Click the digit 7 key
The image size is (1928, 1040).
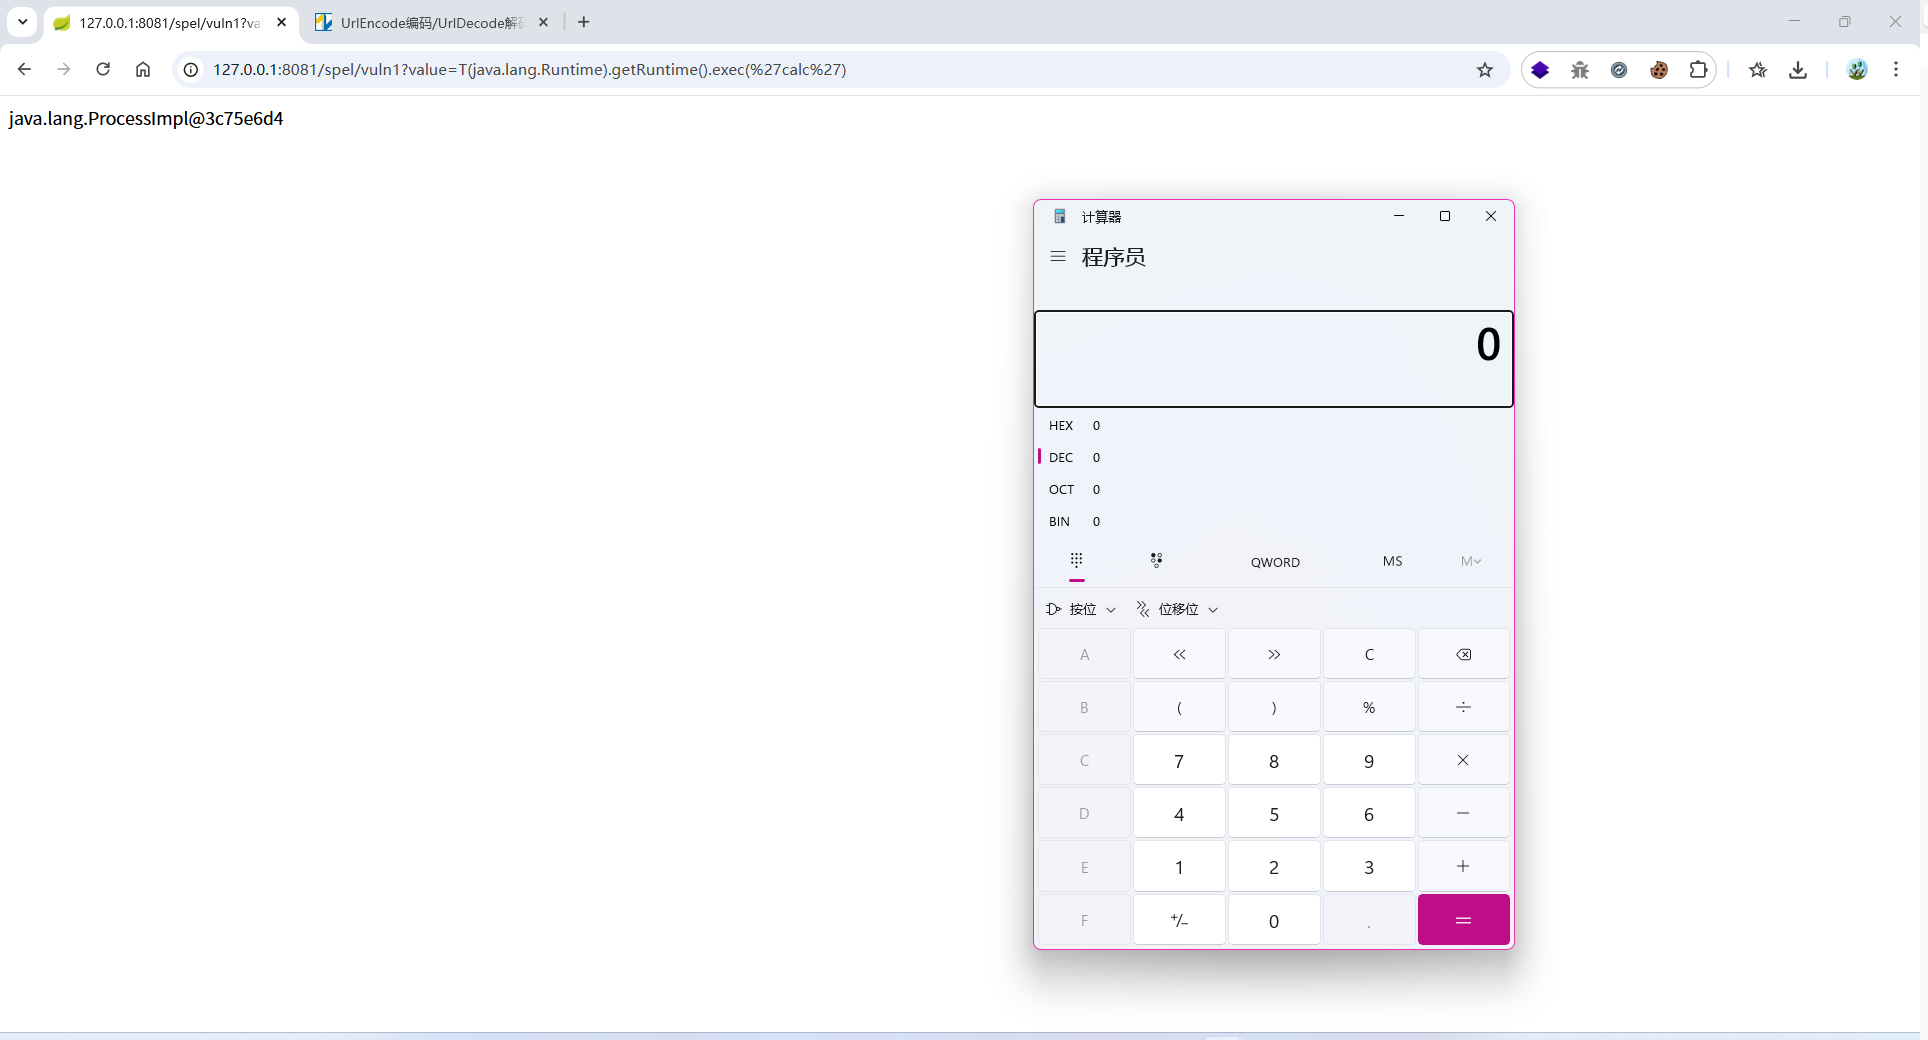1179,761
